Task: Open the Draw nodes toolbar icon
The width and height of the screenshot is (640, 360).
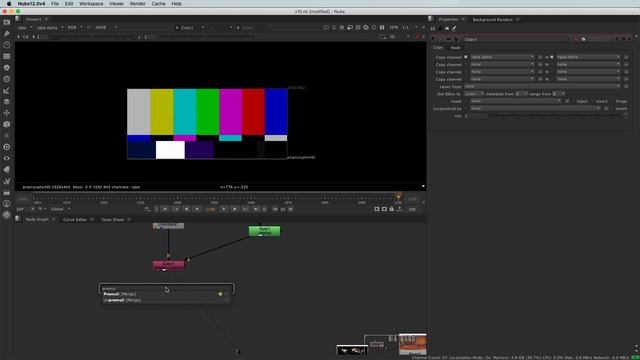Action: (x=7, y=33)
